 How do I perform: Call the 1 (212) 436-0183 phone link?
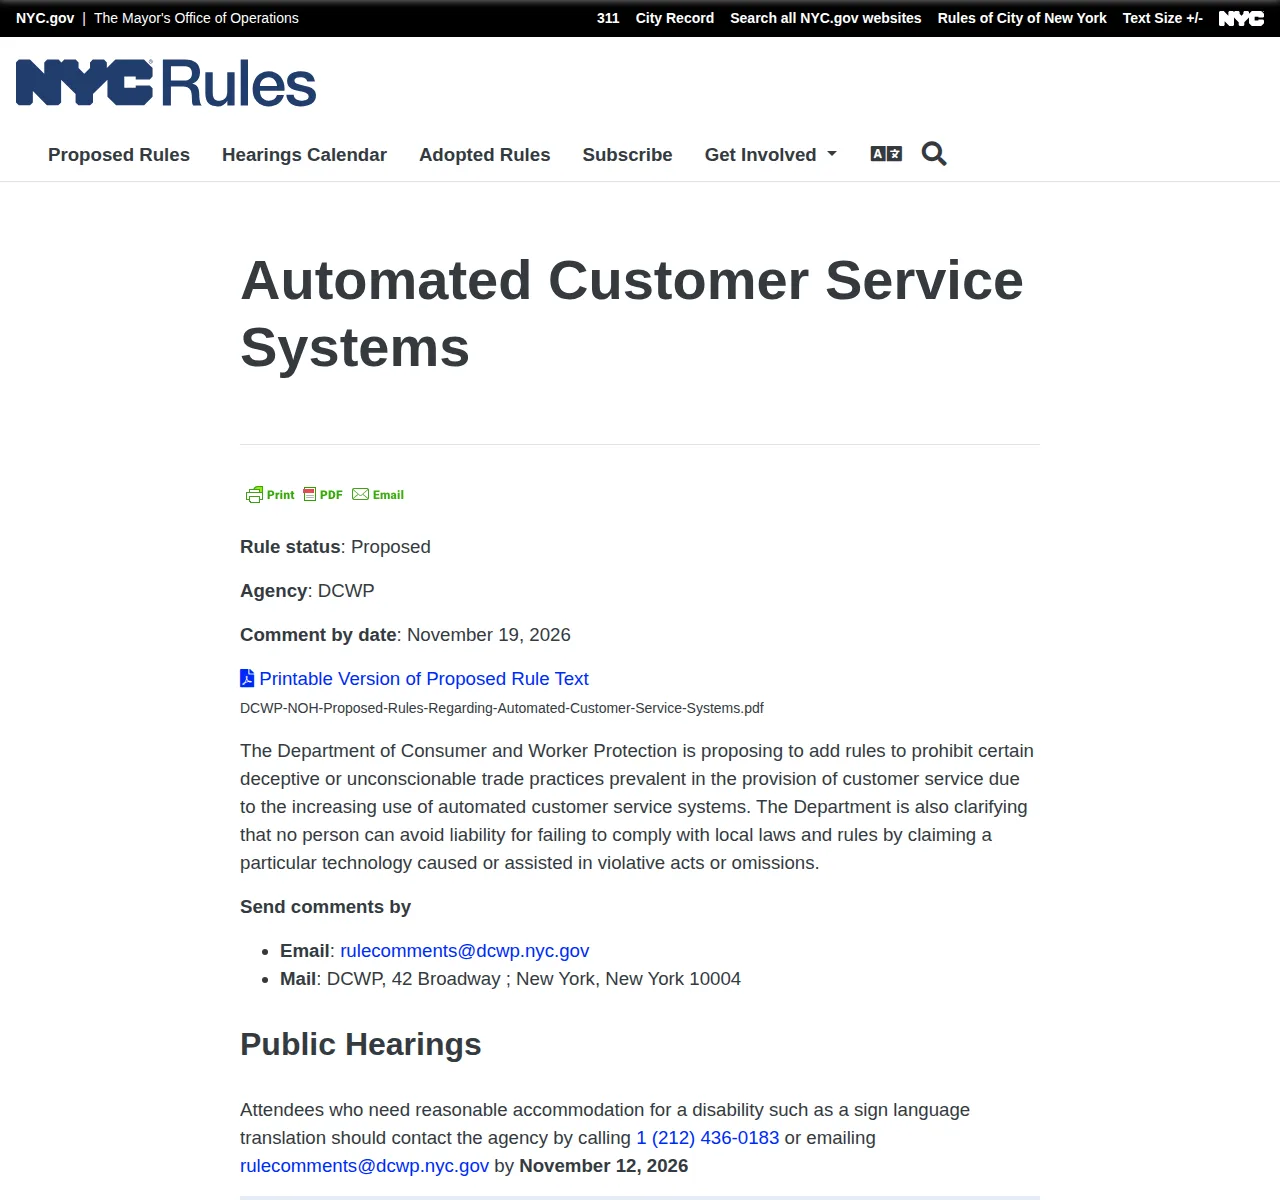coord(708,1138)
